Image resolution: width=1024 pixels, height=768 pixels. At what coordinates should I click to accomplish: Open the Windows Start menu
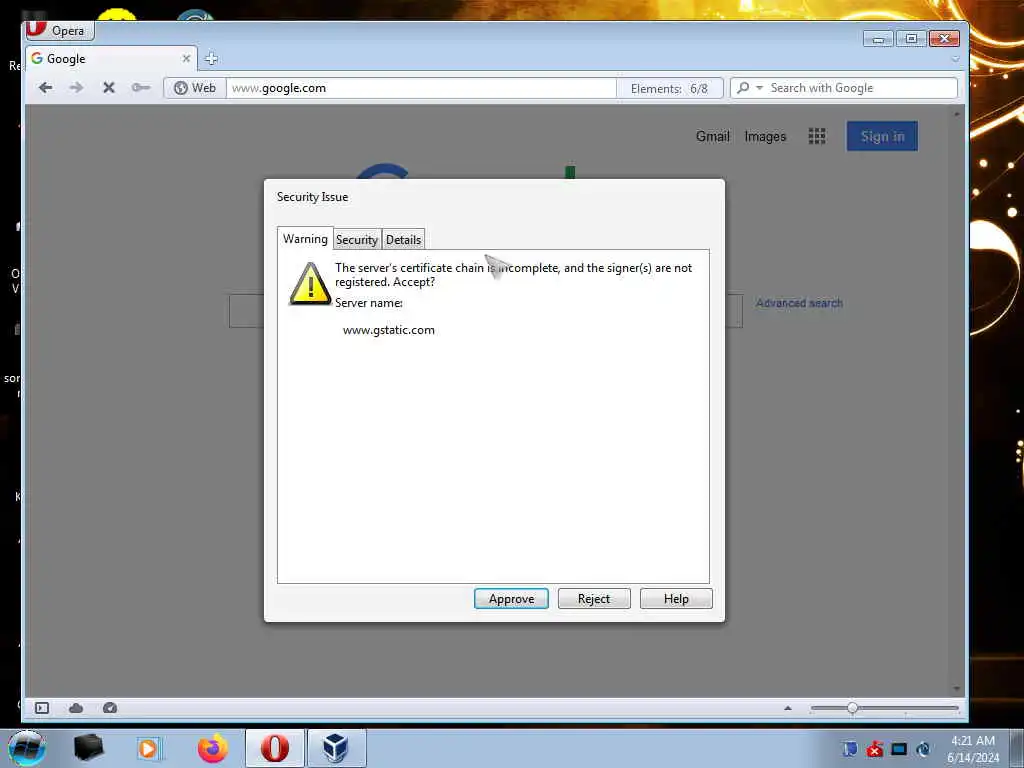[x=27, y=748]
